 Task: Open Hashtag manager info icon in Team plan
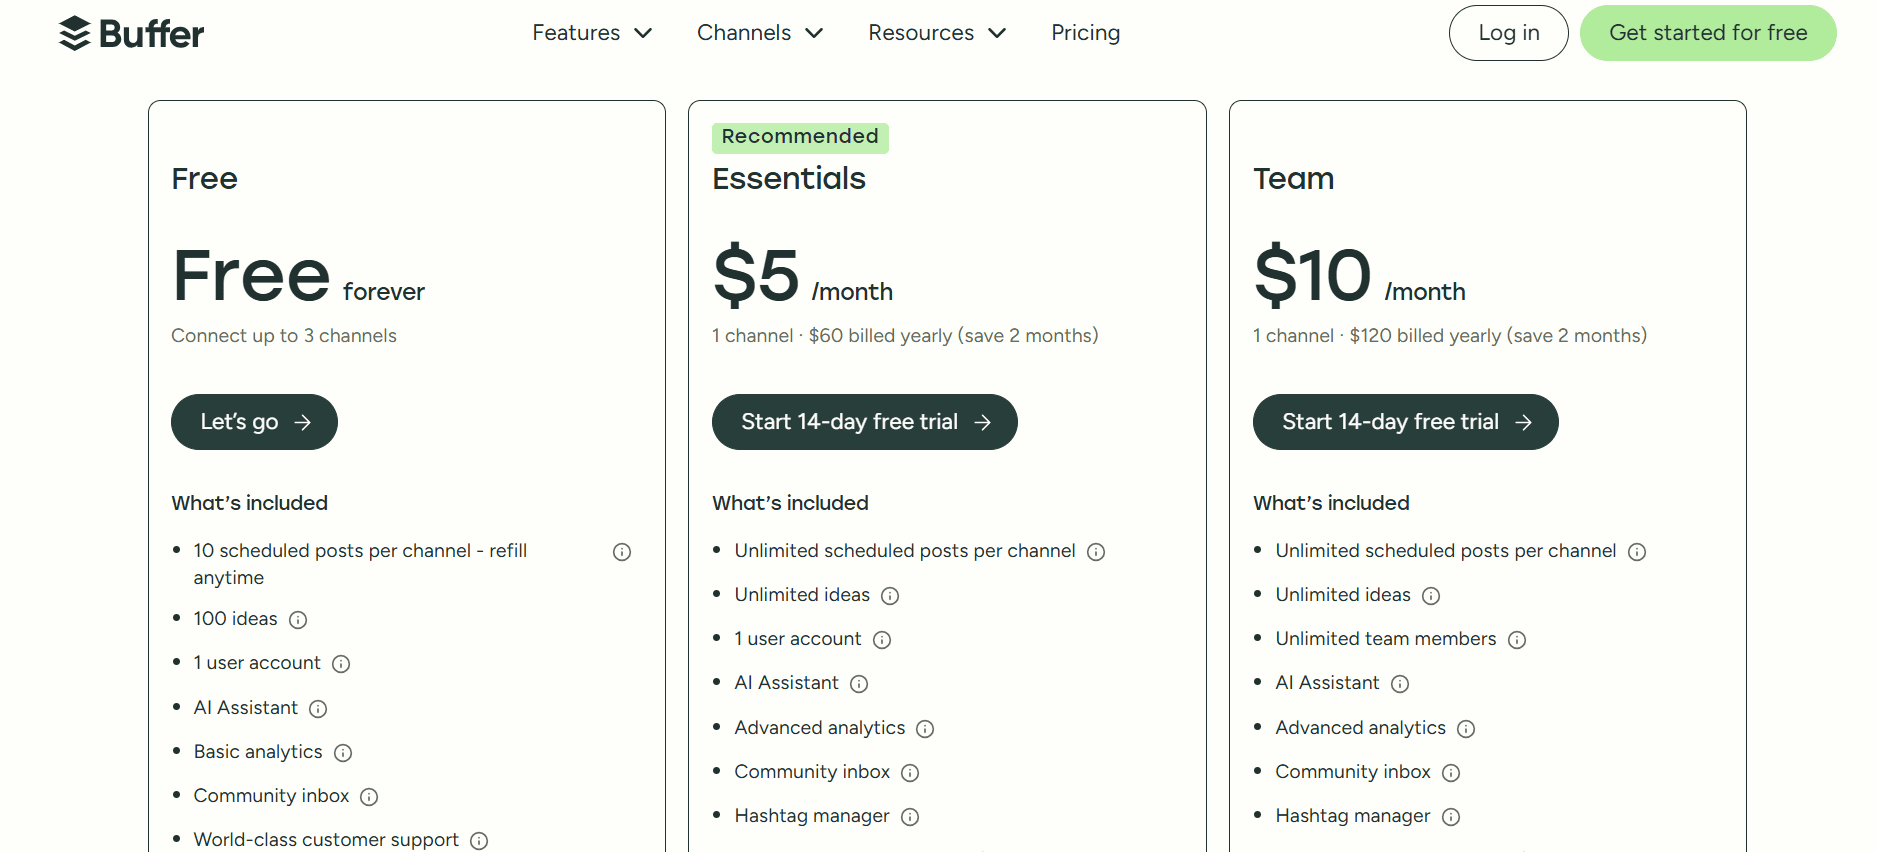[1451, 817]
